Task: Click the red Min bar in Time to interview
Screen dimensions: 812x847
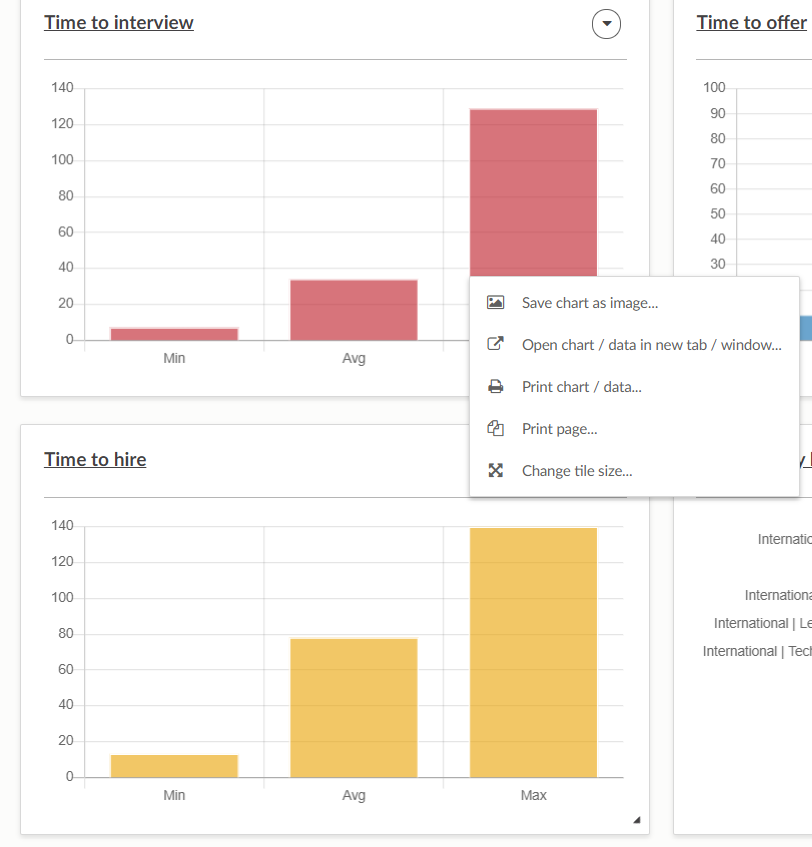Action: (174, 334)
